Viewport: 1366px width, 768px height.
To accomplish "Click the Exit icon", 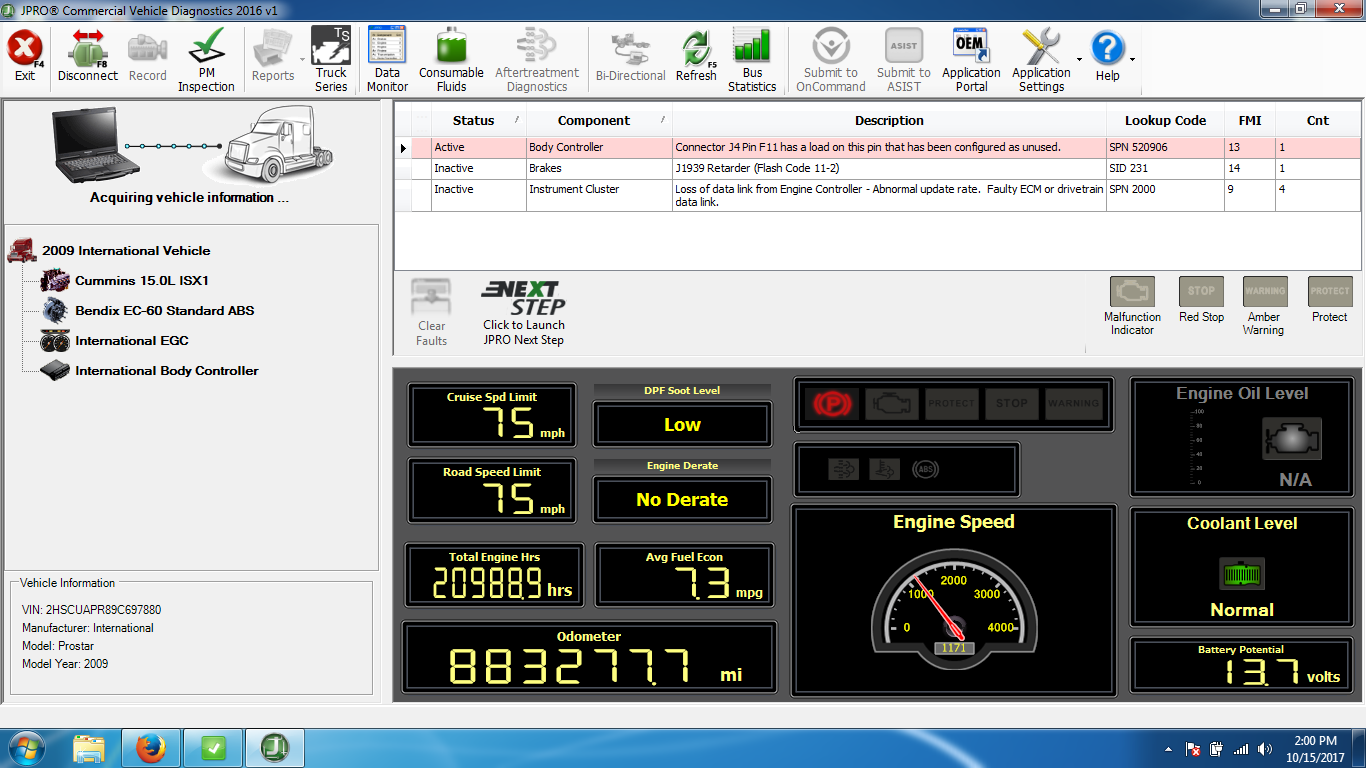I will (25, 58).
